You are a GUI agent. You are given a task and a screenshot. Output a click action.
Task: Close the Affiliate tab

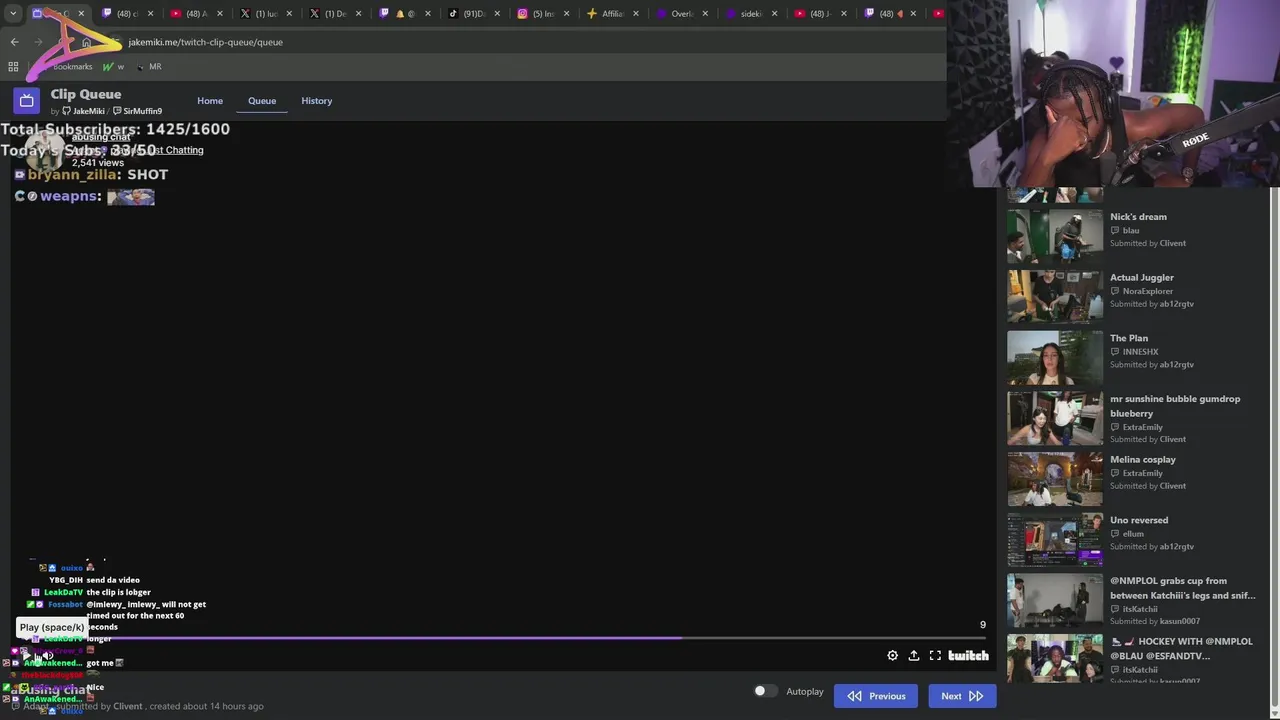tap(635, 13)
